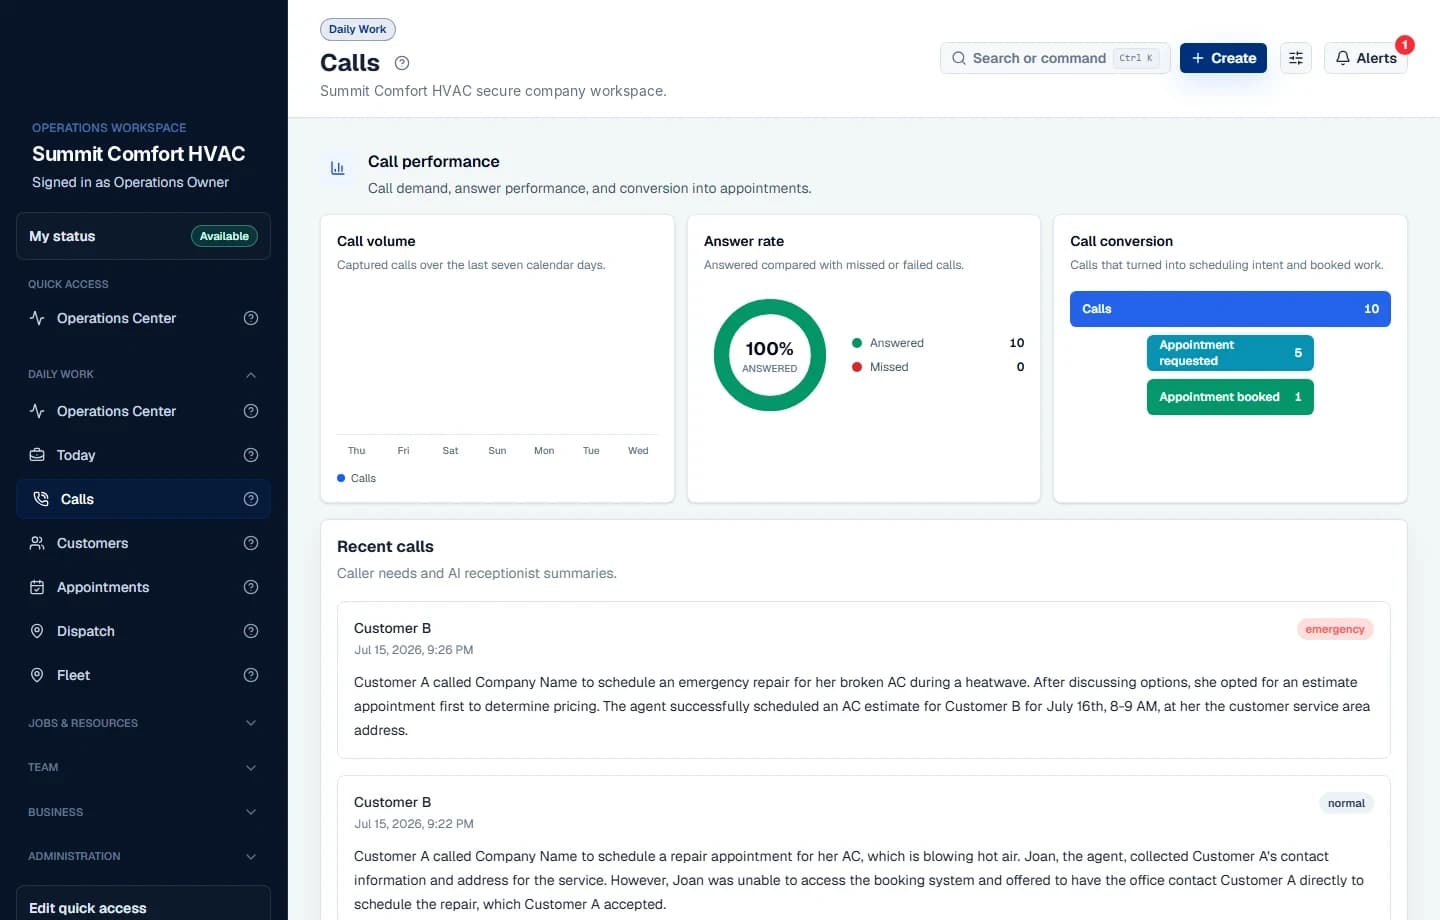Click the Create button
Screen dimensions: 1440x920
pos(1224,58)
